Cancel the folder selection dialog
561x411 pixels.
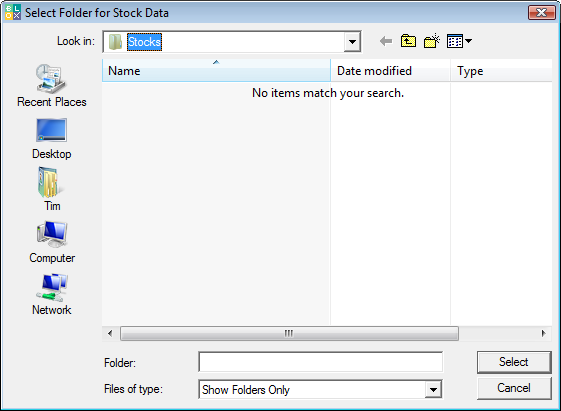[x=514, y=388]
